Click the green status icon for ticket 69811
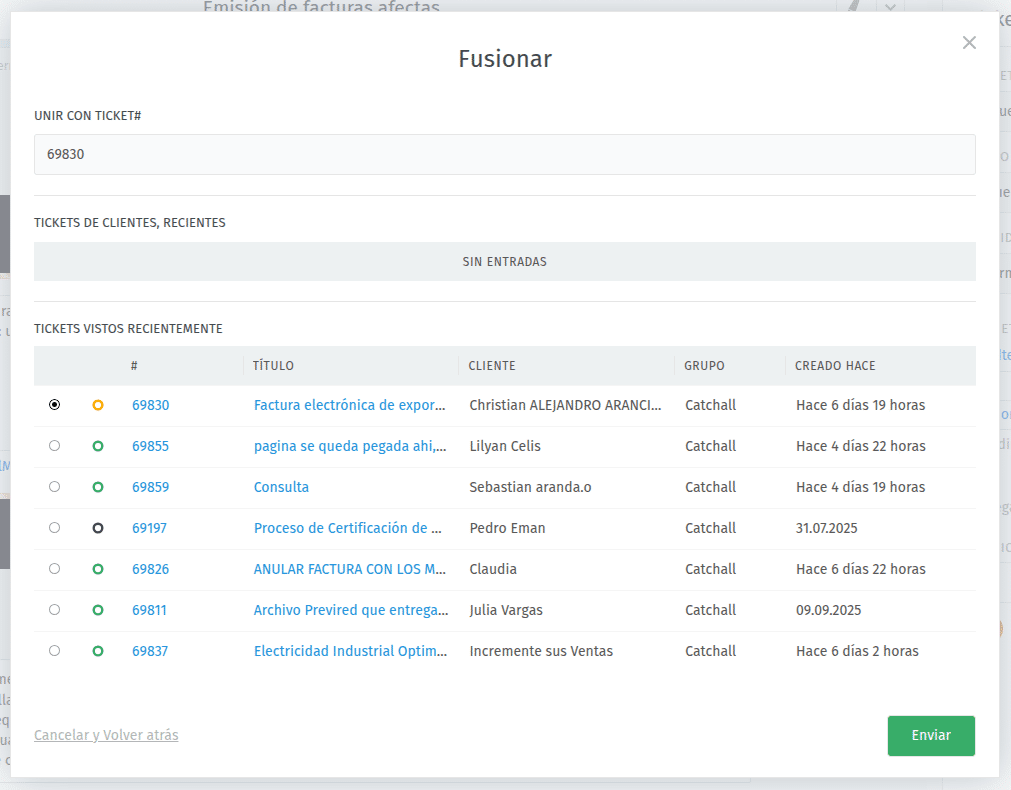Image resolution: width=1011 pixels, height=790 pixels. tap(98, 610)
